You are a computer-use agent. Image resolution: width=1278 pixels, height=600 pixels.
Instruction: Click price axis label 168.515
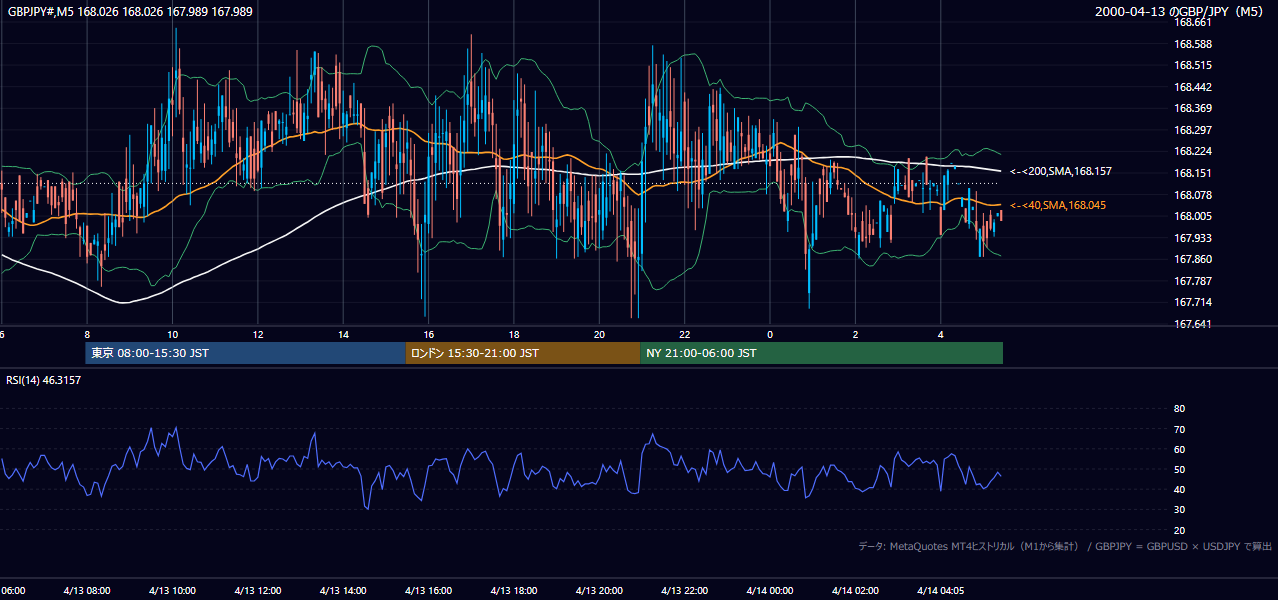[1192, 65]
